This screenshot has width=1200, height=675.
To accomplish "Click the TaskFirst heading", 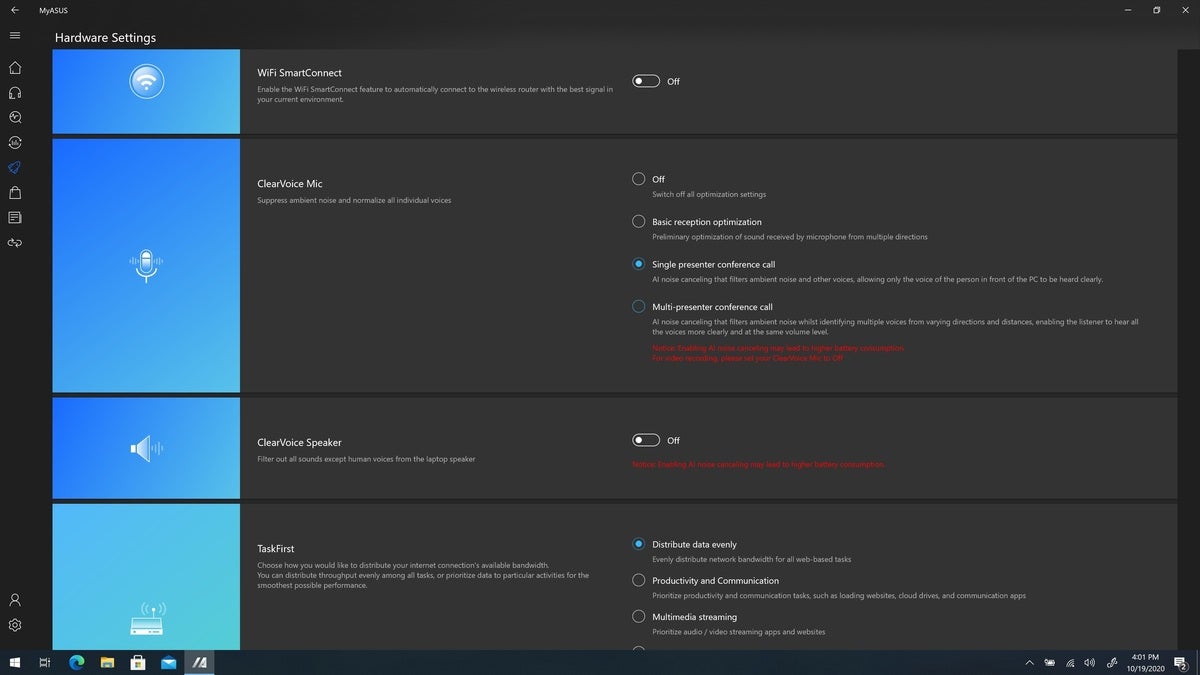I will (276, 548).
